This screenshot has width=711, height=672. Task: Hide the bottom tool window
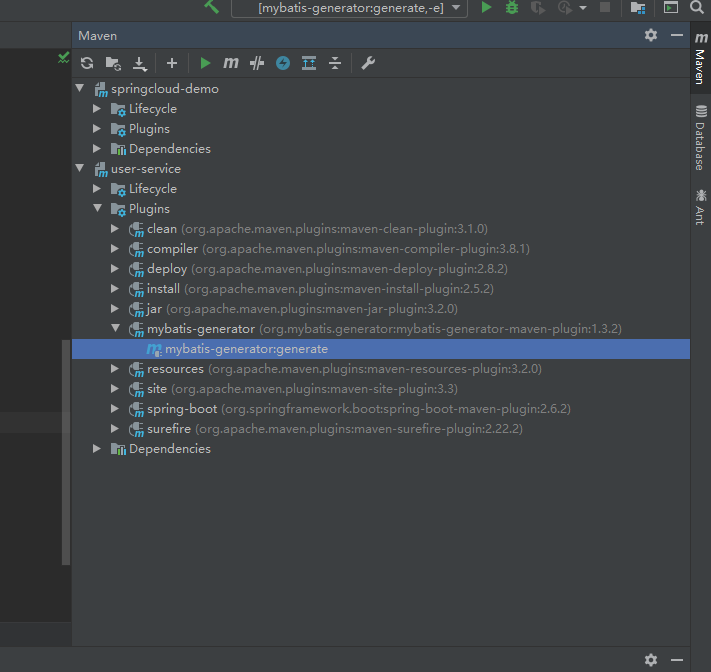(677, 660)
